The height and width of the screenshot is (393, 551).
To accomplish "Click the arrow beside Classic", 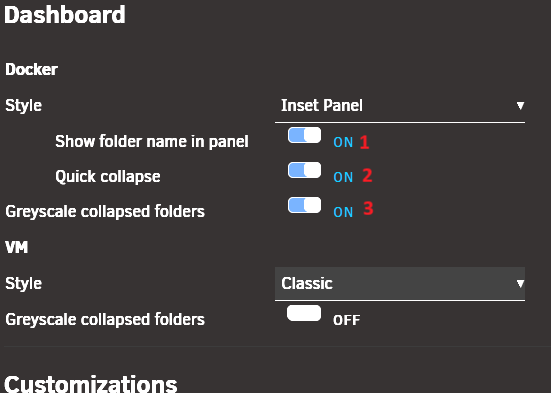I will (520, 283).
